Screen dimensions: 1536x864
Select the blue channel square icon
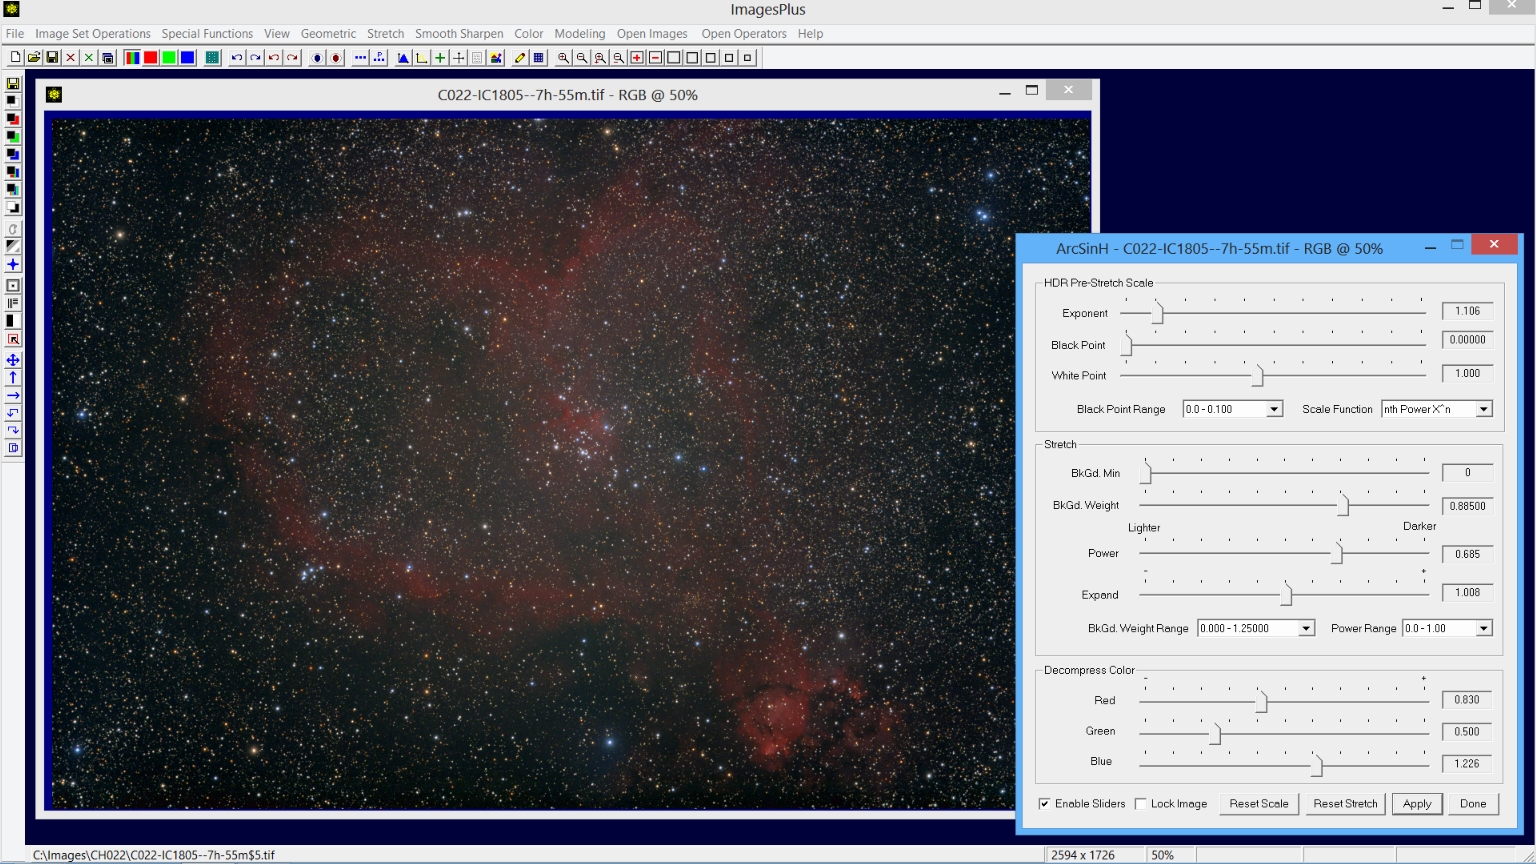[187, 58]
